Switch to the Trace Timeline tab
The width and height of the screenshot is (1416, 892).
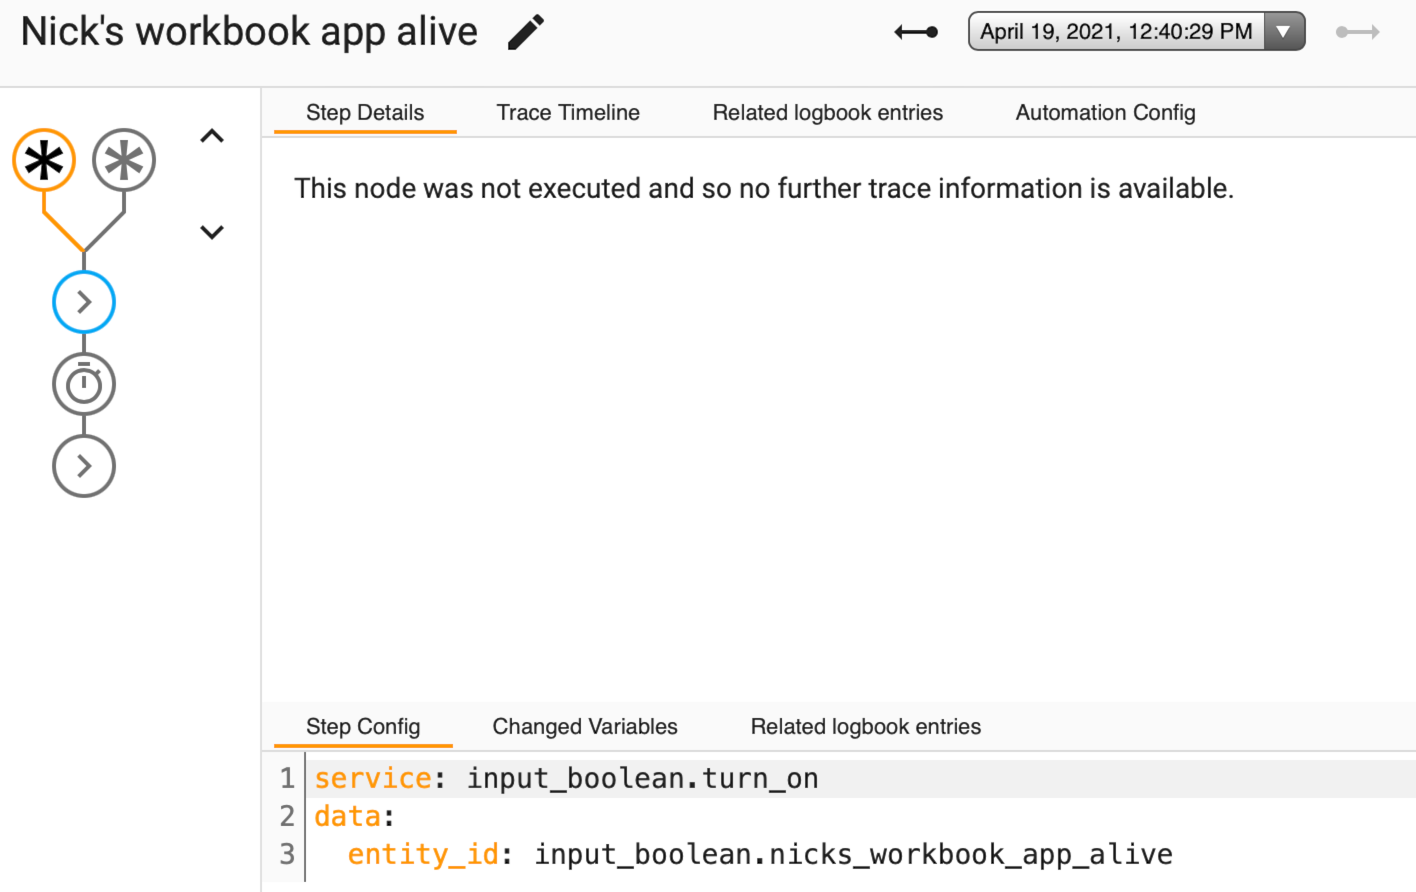coord(567,112)
